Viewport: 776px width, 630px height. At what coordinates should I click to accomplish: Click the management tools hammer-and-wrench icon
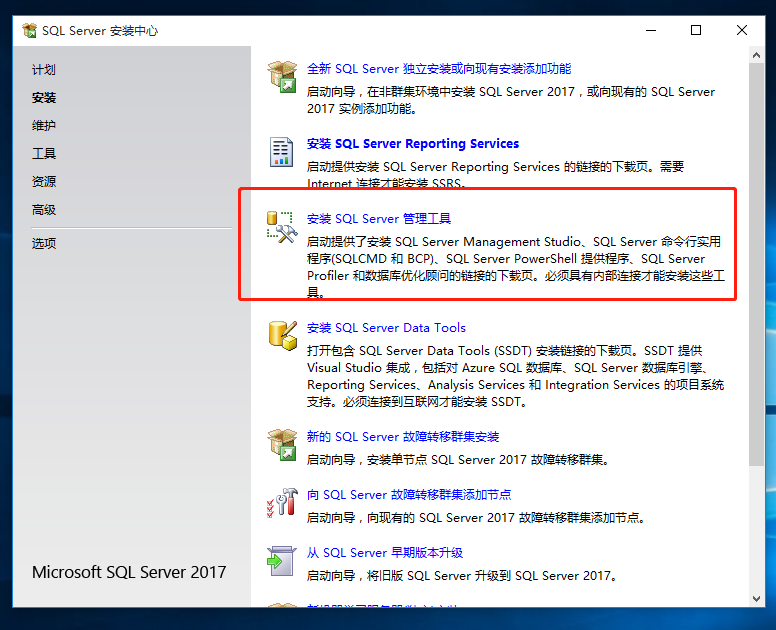282,227
